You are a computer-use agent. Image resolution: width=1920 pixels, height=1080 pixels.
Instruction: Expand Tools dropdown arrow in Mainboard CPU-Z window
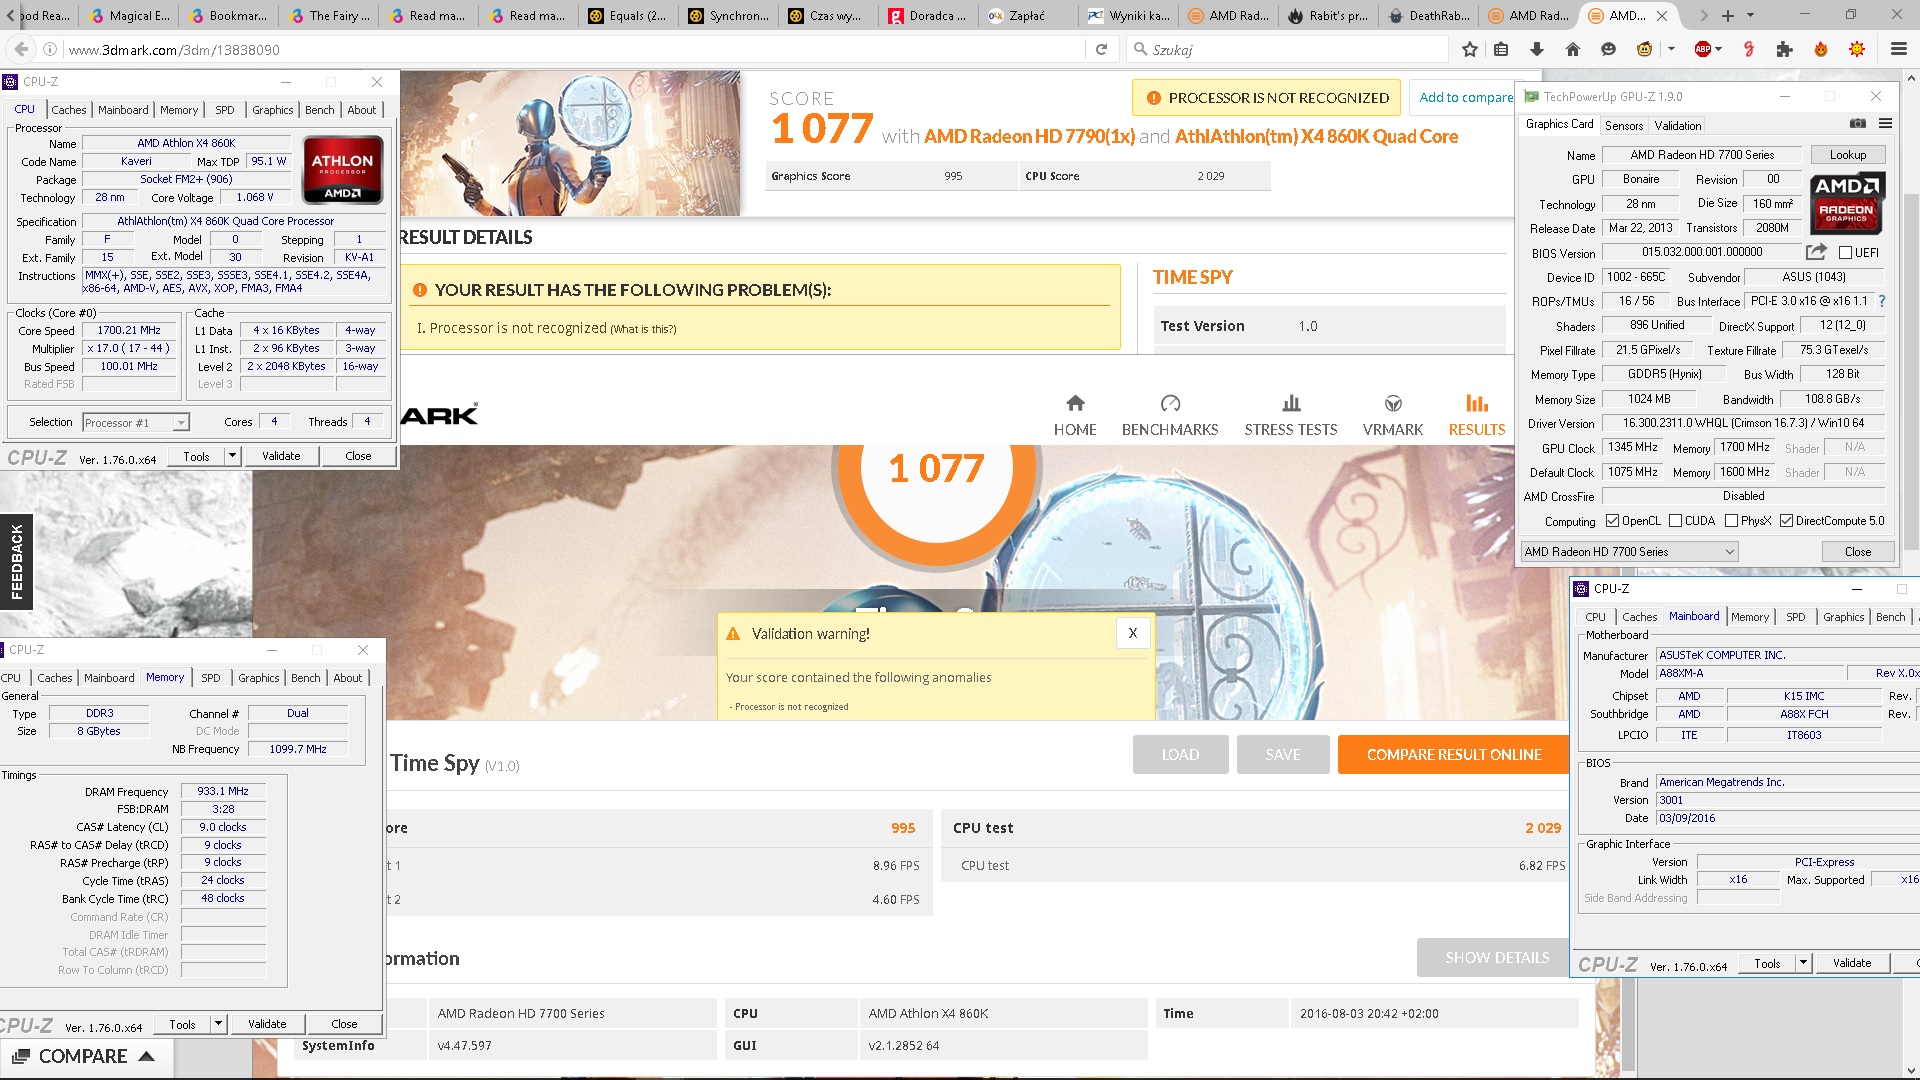click(1803, 963)
